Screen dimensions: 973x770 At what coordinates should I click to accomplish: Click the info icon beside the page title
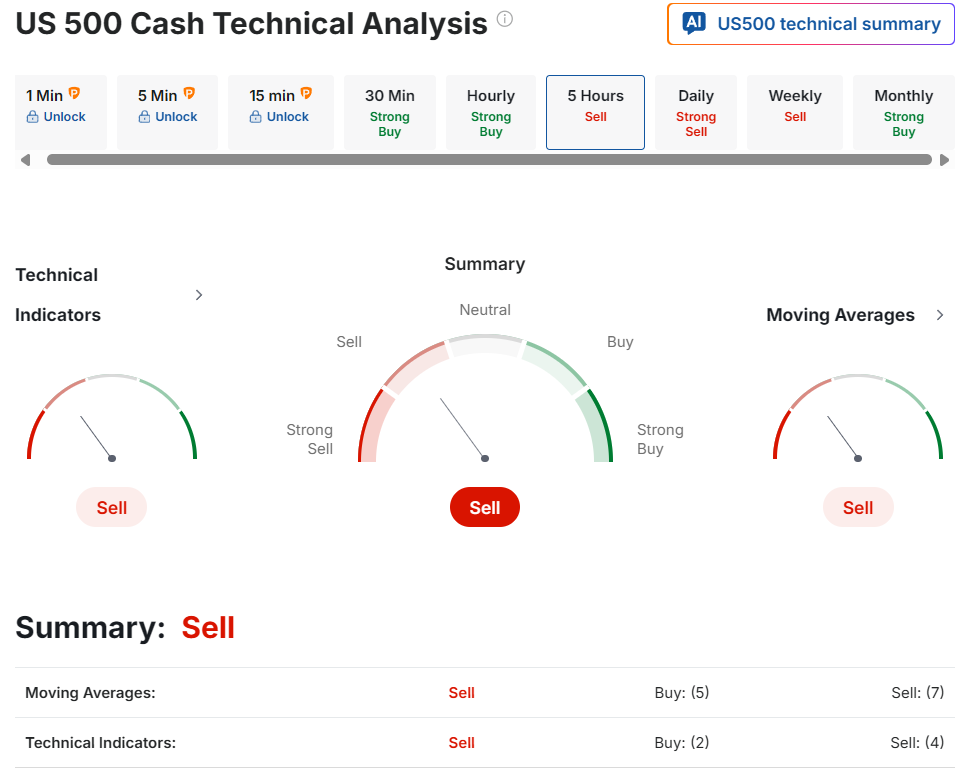coord(505,19)
